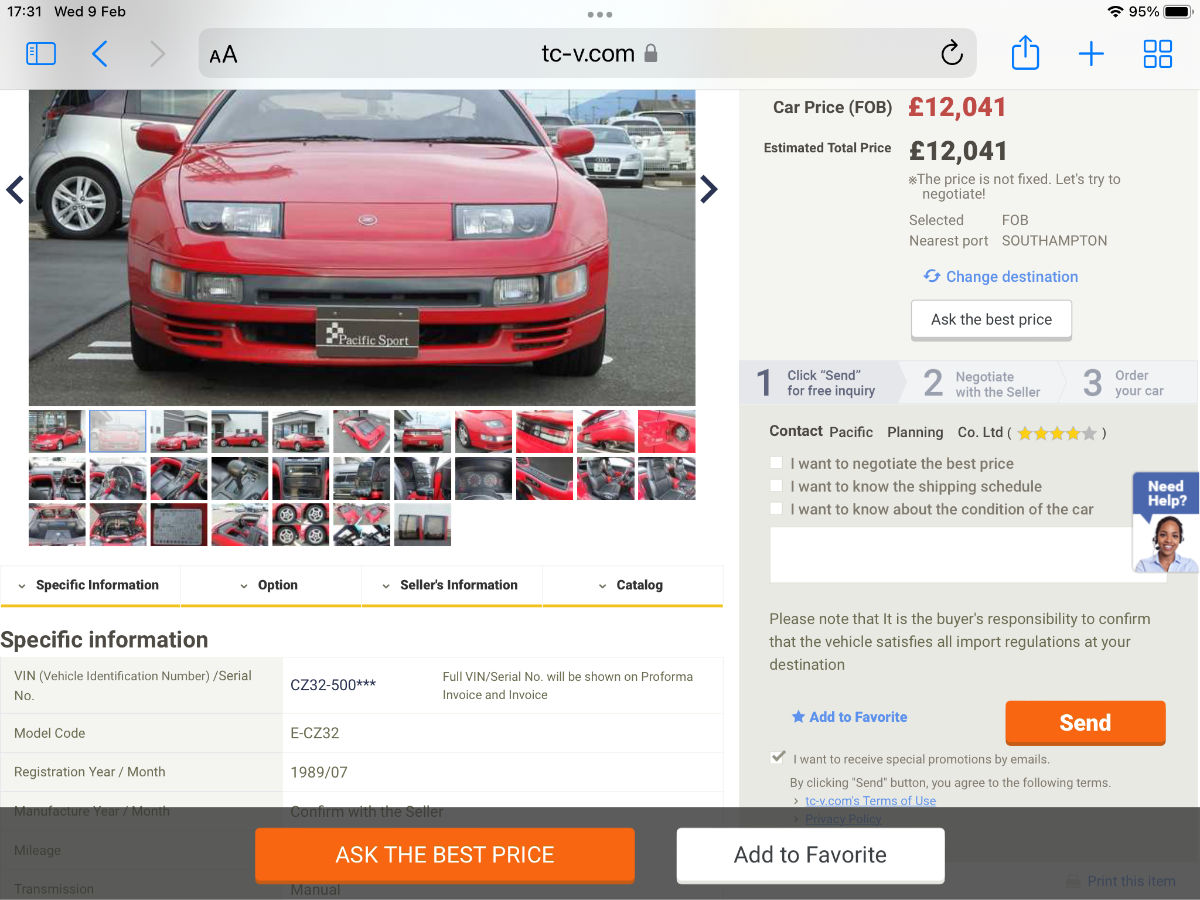Reload the tc-v.com page
This screenshot has width=1200, height=900.
pos(951,53)
